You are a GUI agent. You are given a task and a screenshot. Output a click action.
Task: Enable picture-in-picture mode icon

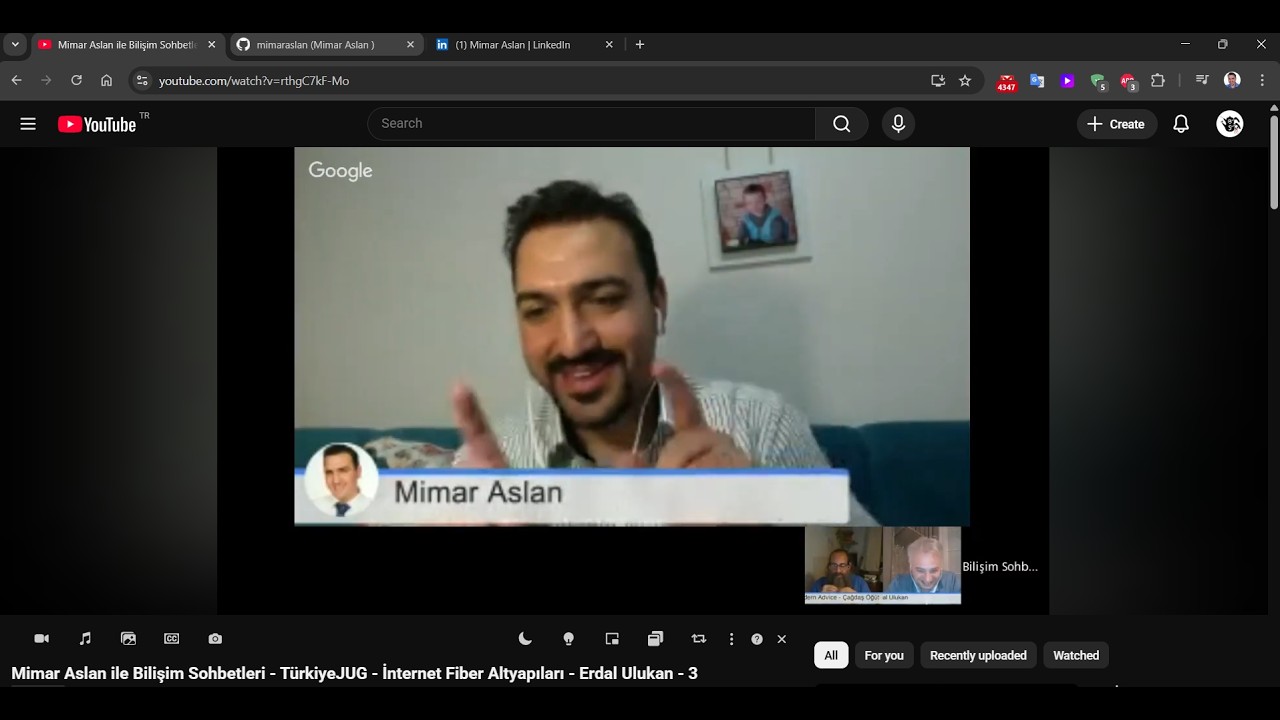(612, 639)
